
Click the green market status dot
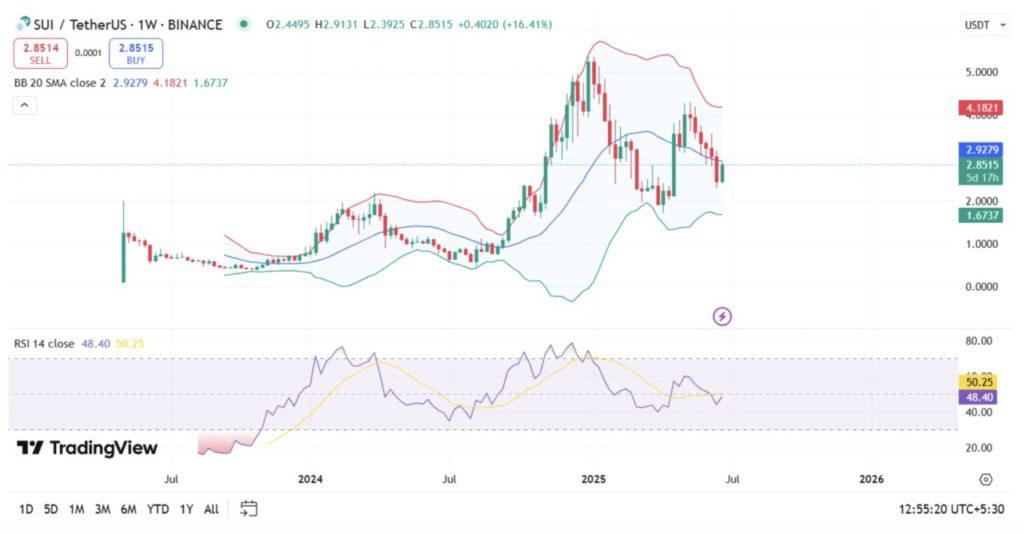coord(244,25)
